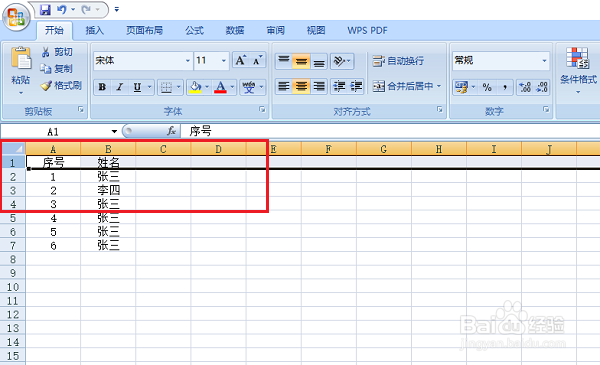Apply percent style
The image size is (600, 365).
487,87
